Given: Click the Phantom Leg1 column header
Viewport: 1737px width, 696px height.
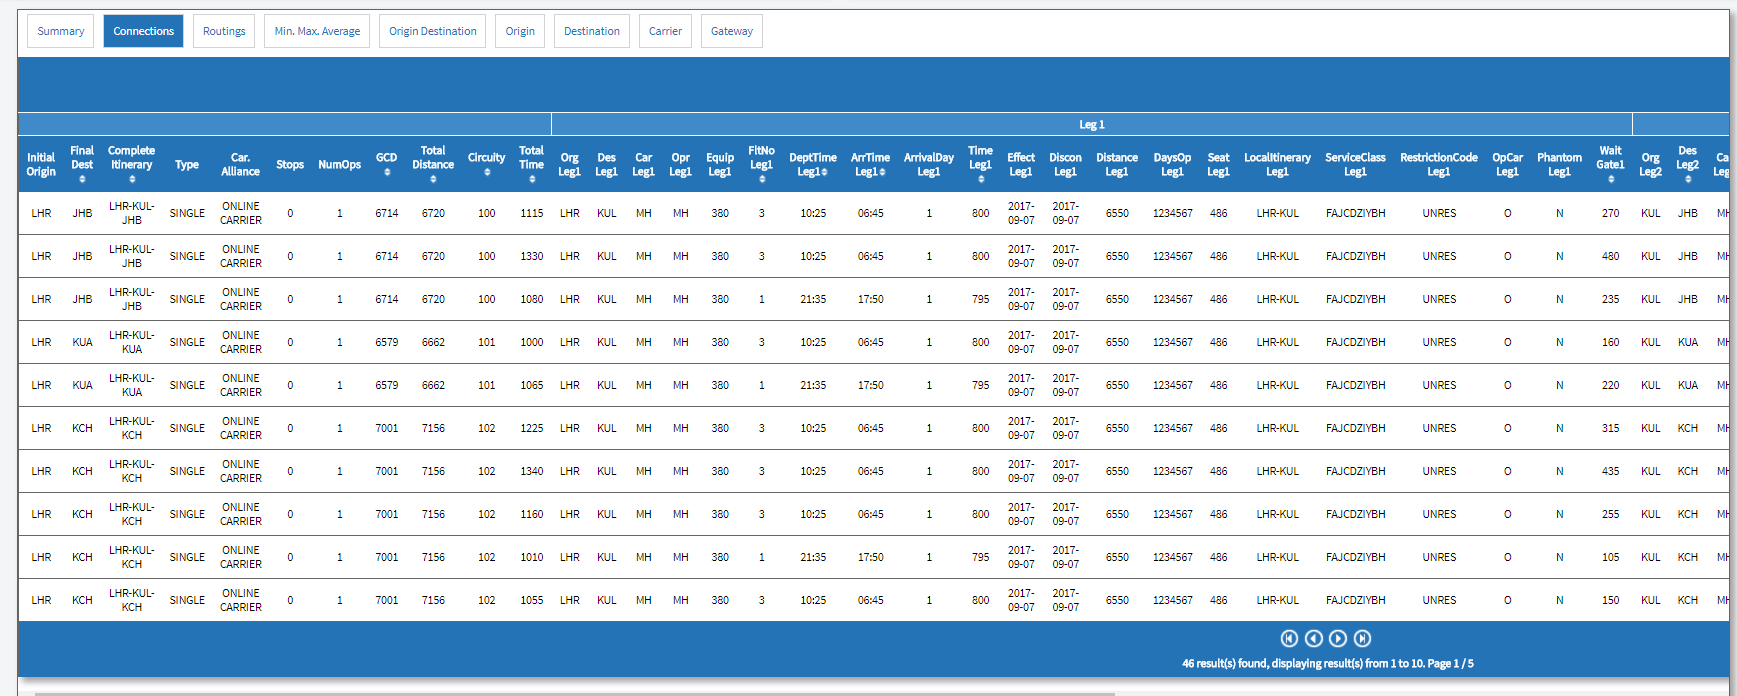Looking at the screenshot, I should (x=1560, y=164).
